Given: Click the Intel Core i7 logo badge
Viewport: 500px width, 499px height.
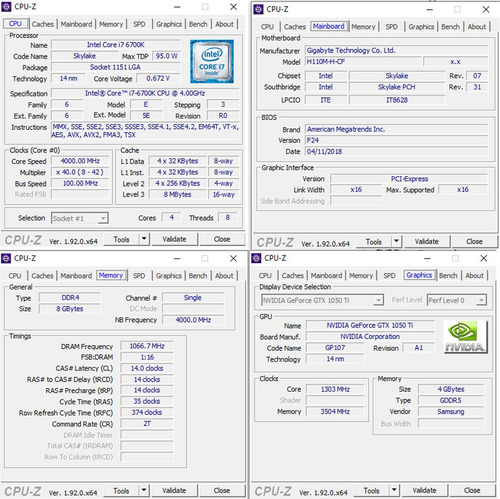Looking at the screenshot, I should click(x=212, y=61).
